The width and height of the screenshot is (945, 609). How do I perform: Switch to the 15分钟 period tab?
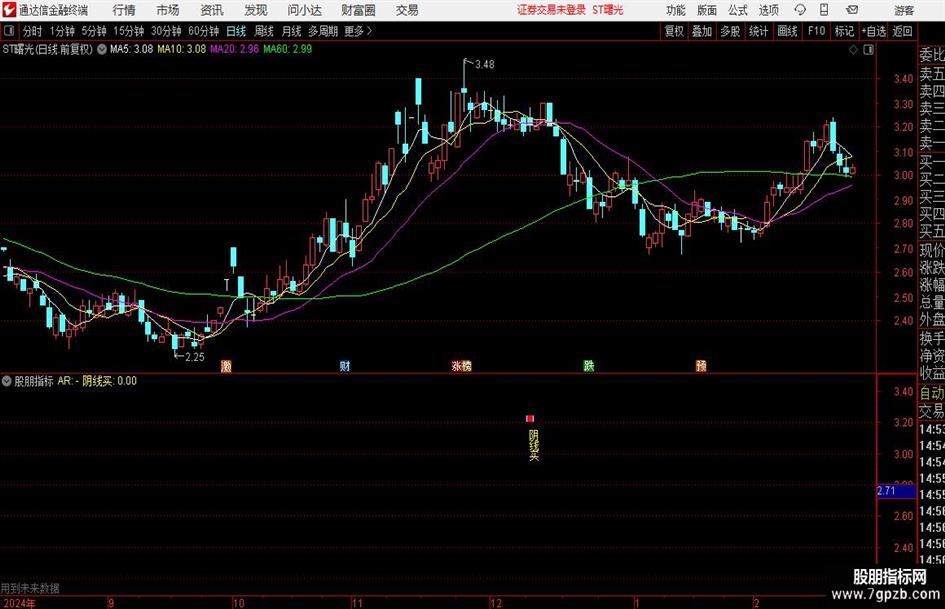pos(129,31)
